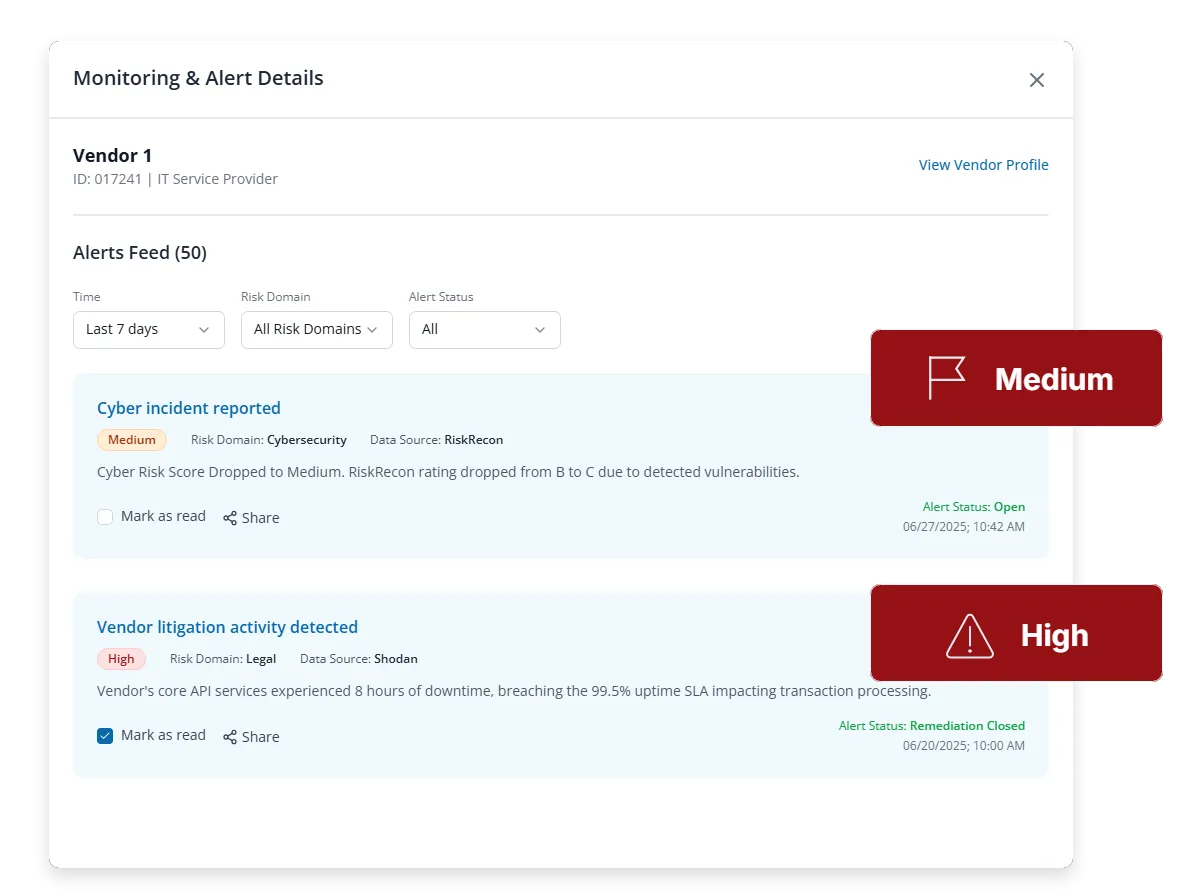Open Vendor litigation activity detected alert
The width and height of the screenshot is (1187, 893).
(x=227, y=627)
